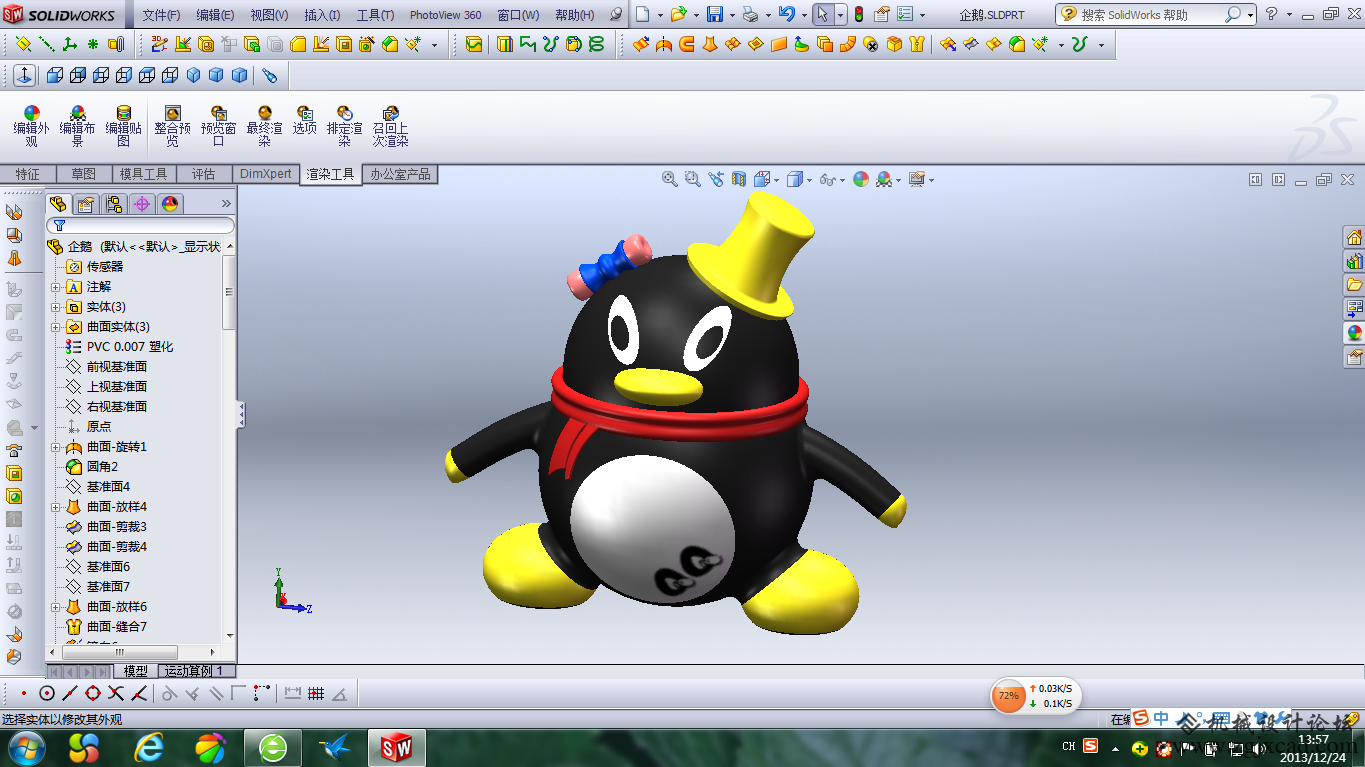Image resolution: width=1365 pixels, height=767 pixels.
Task: Click the Print icon
Action: (751, 15)
